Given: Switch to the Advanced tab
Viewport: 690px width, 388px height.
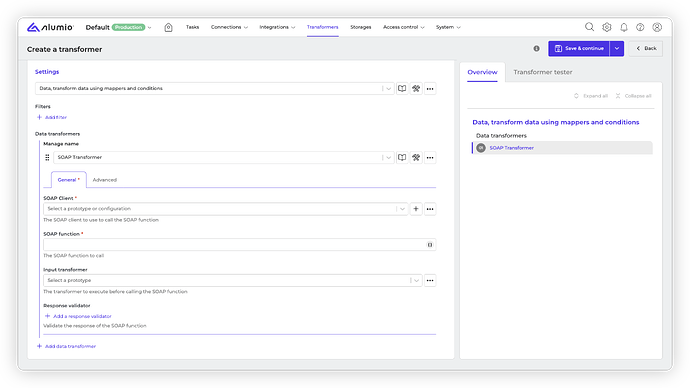Looking at the screenshot, I should (x=105, y=180).
